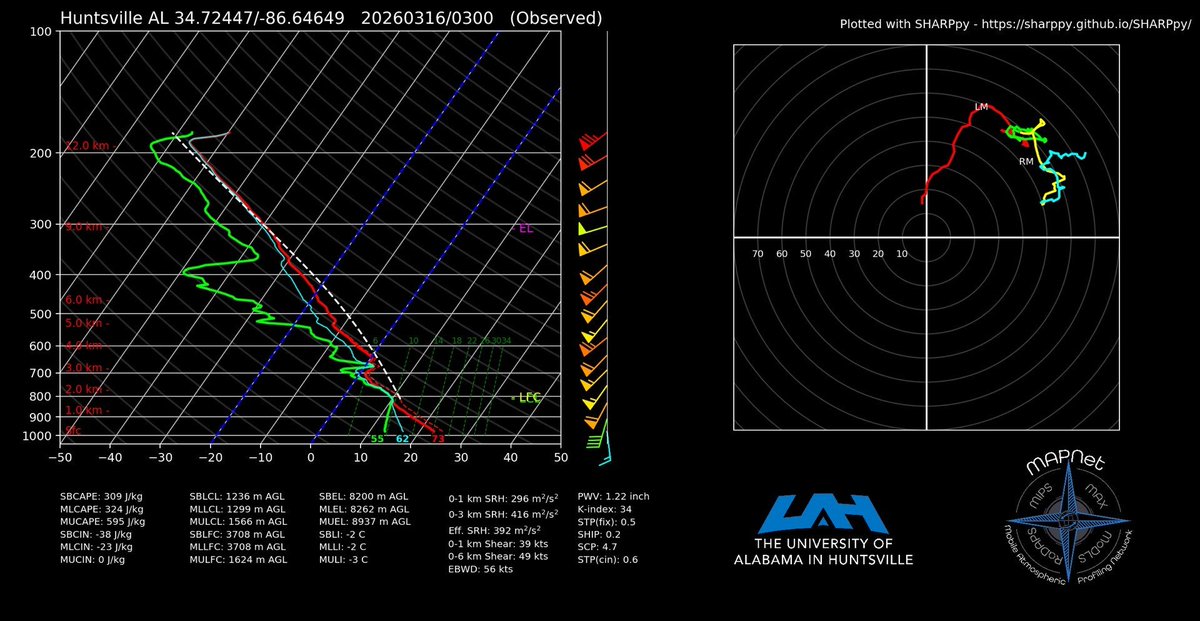
Task: Select the SBEL: 8200 m AGL value
Action: click(364, 496)
